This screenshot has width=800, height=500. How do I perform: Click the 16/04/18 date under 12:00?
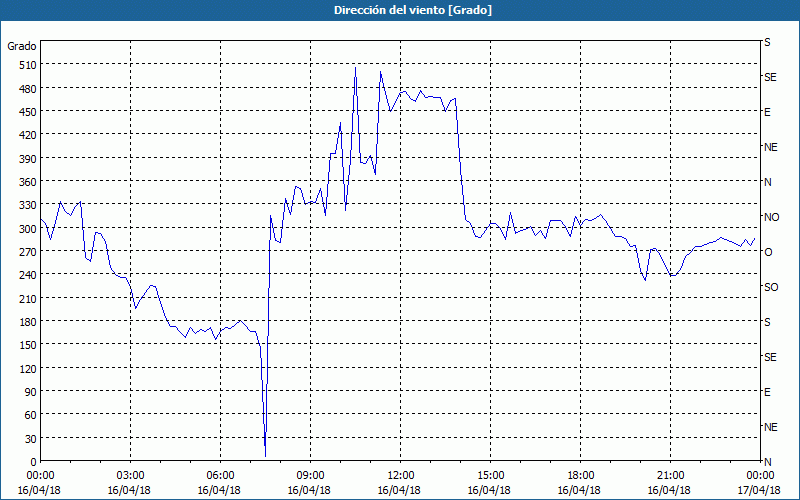point(399,490)
